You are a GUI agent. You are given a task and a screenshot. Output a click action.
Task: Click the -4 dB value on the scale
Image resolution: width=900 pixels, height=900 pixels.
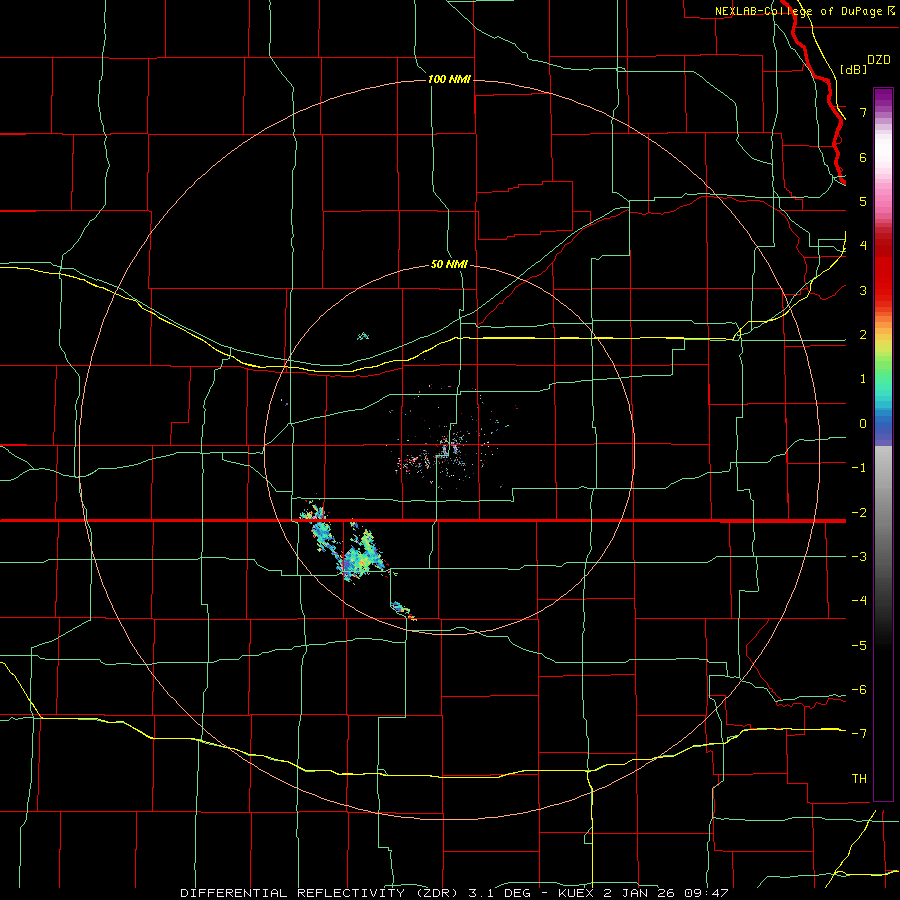(x=859, y=601)
